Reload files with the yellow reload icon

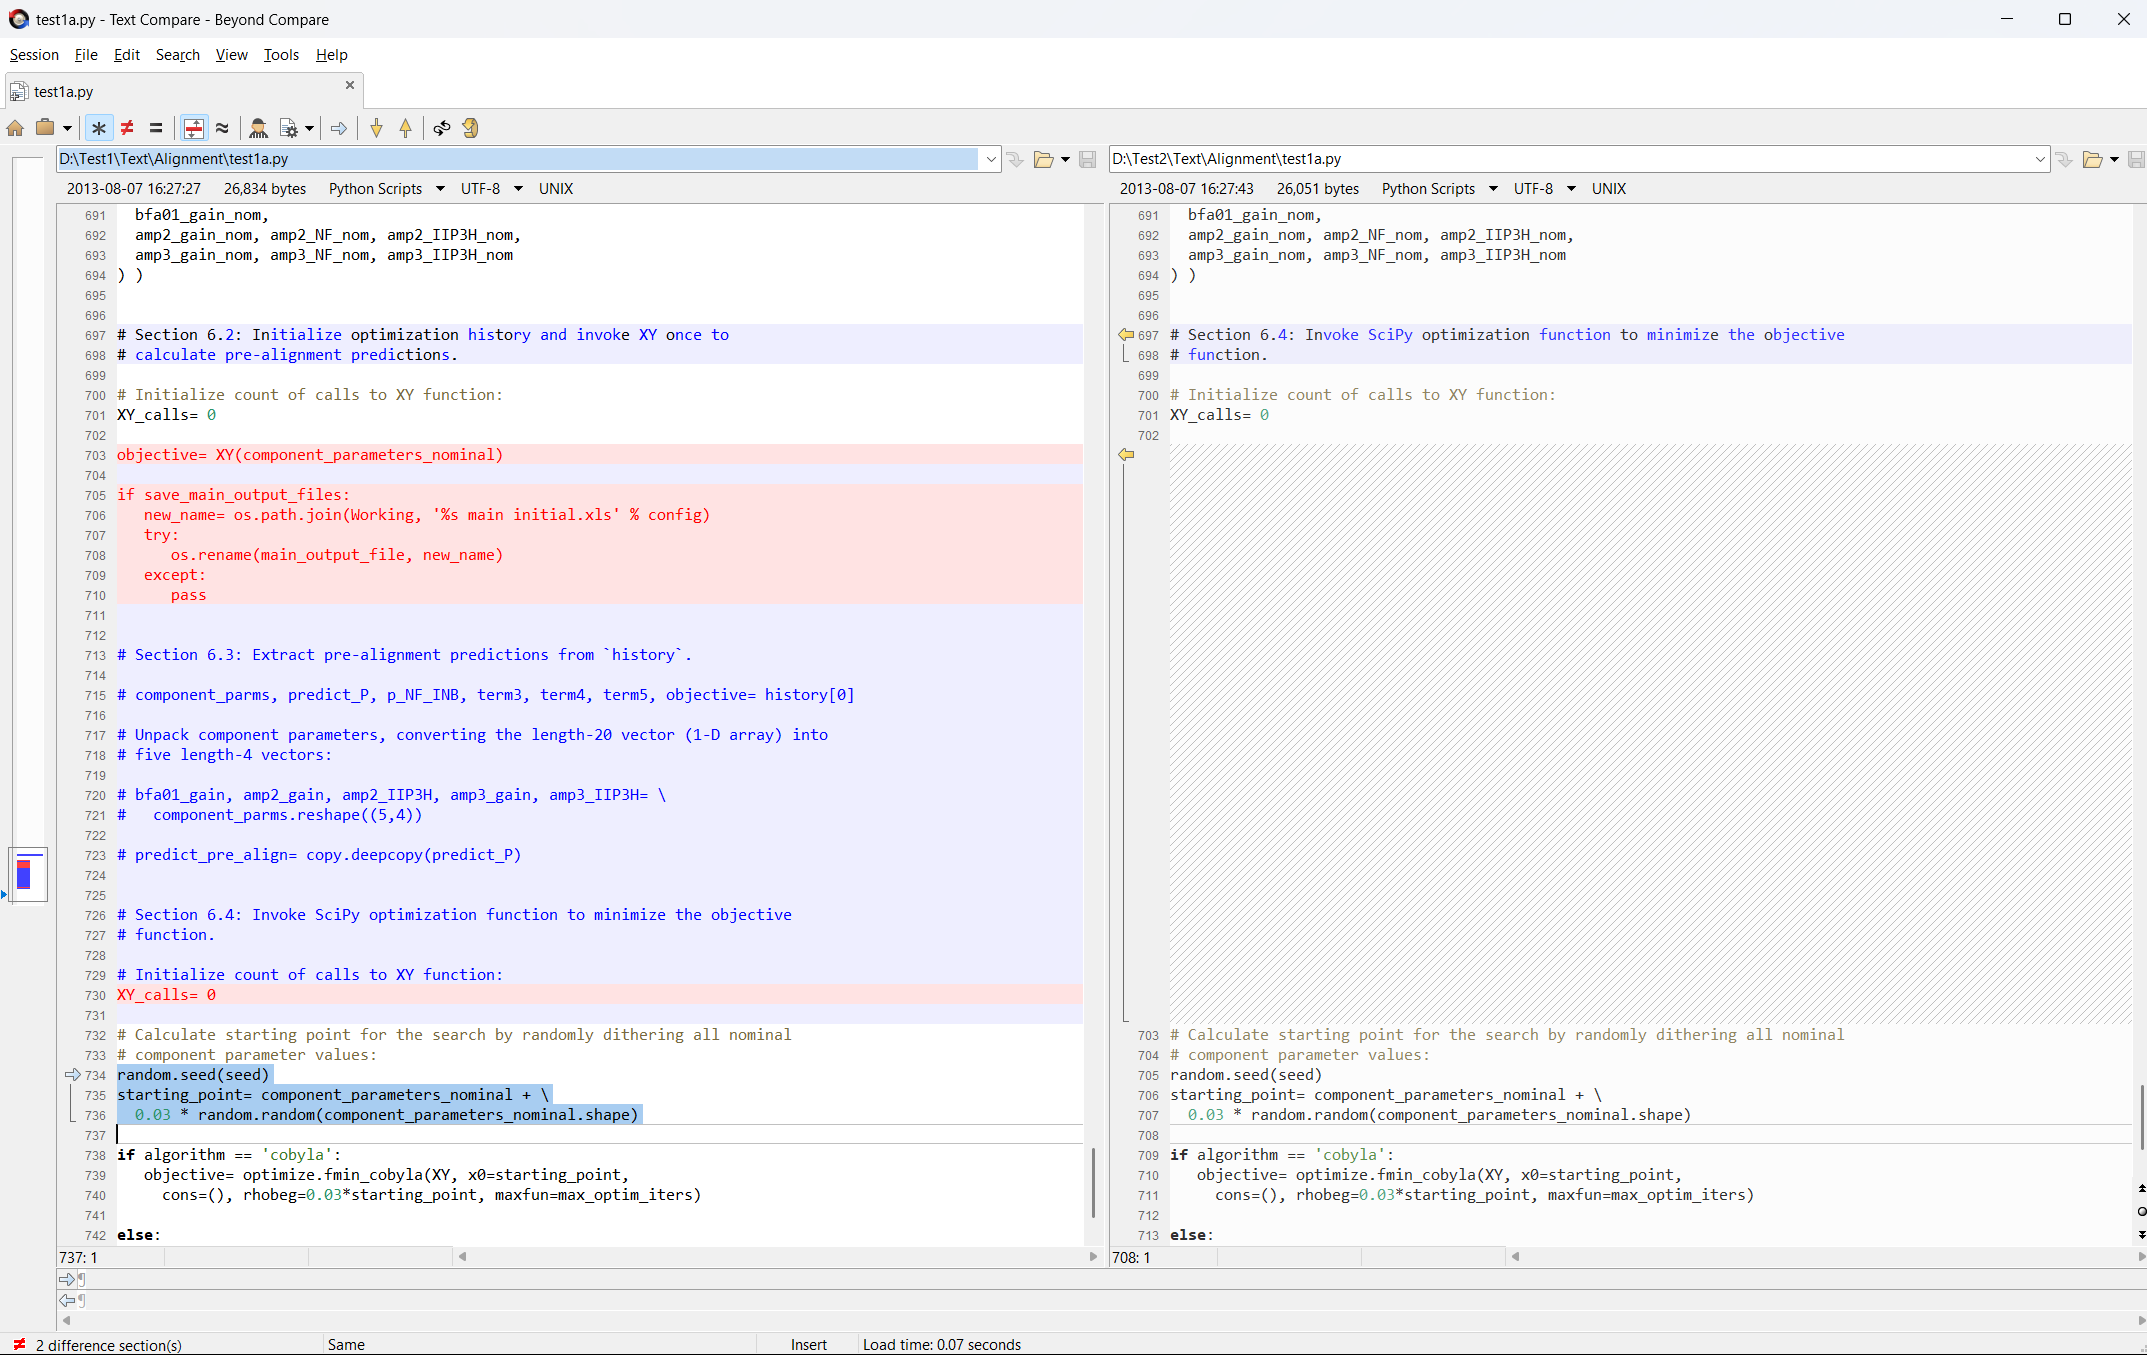[470, 128]
